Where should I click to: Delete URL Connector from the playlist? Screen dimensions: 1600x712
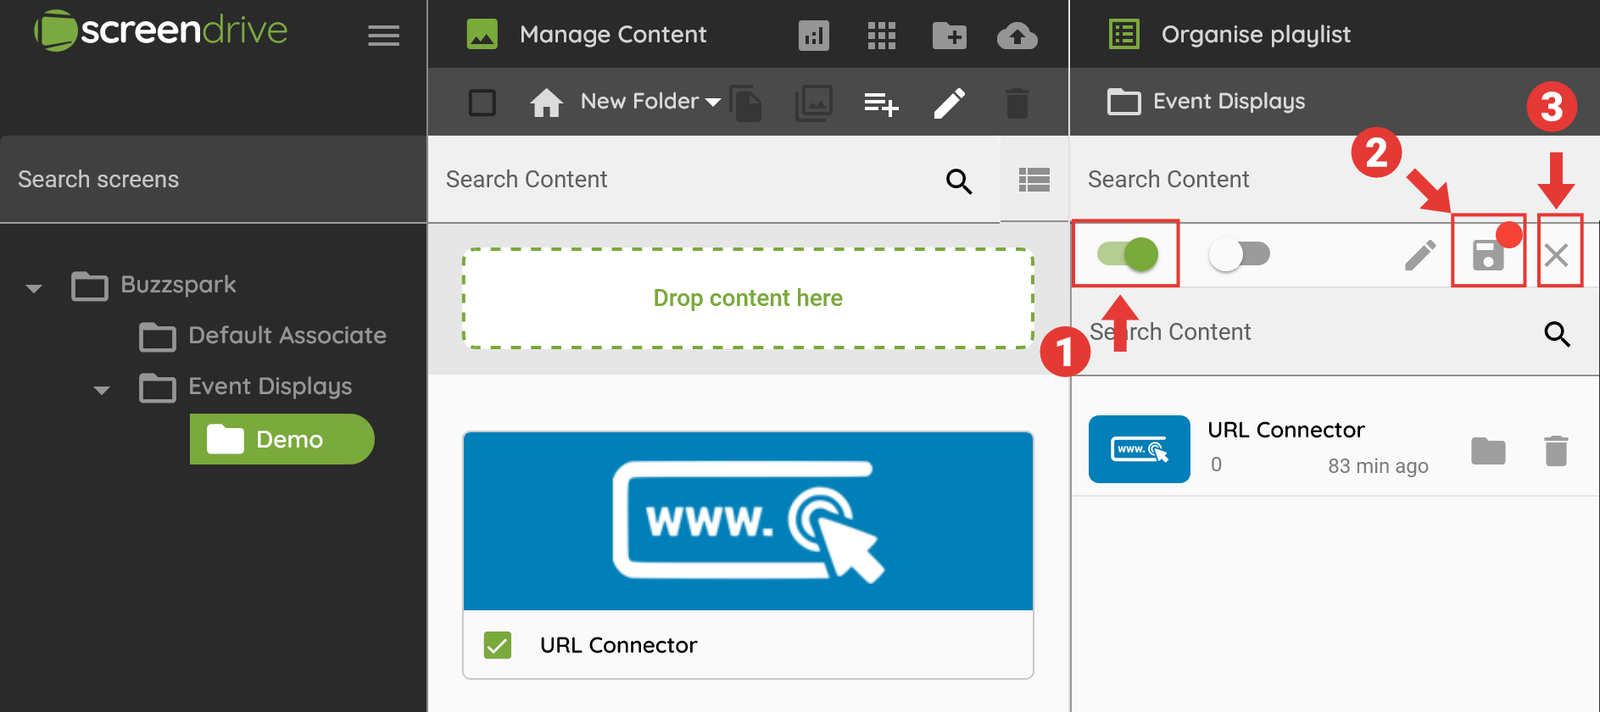click(x=1555, y=451)
